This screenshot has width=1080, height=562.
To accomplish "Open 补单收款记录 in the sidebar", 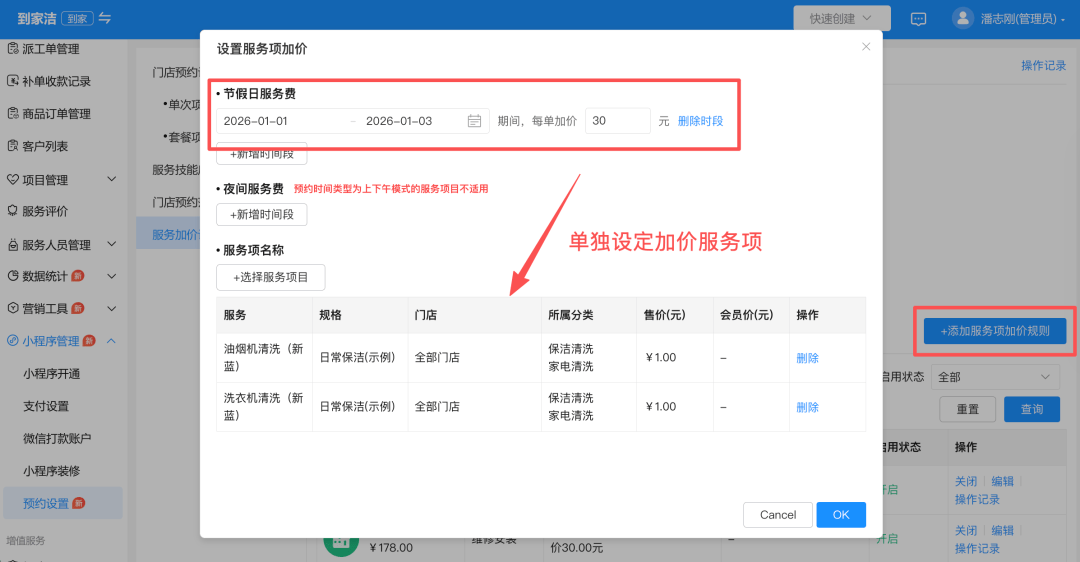I will pyautogui.click(x=56, y=82).
